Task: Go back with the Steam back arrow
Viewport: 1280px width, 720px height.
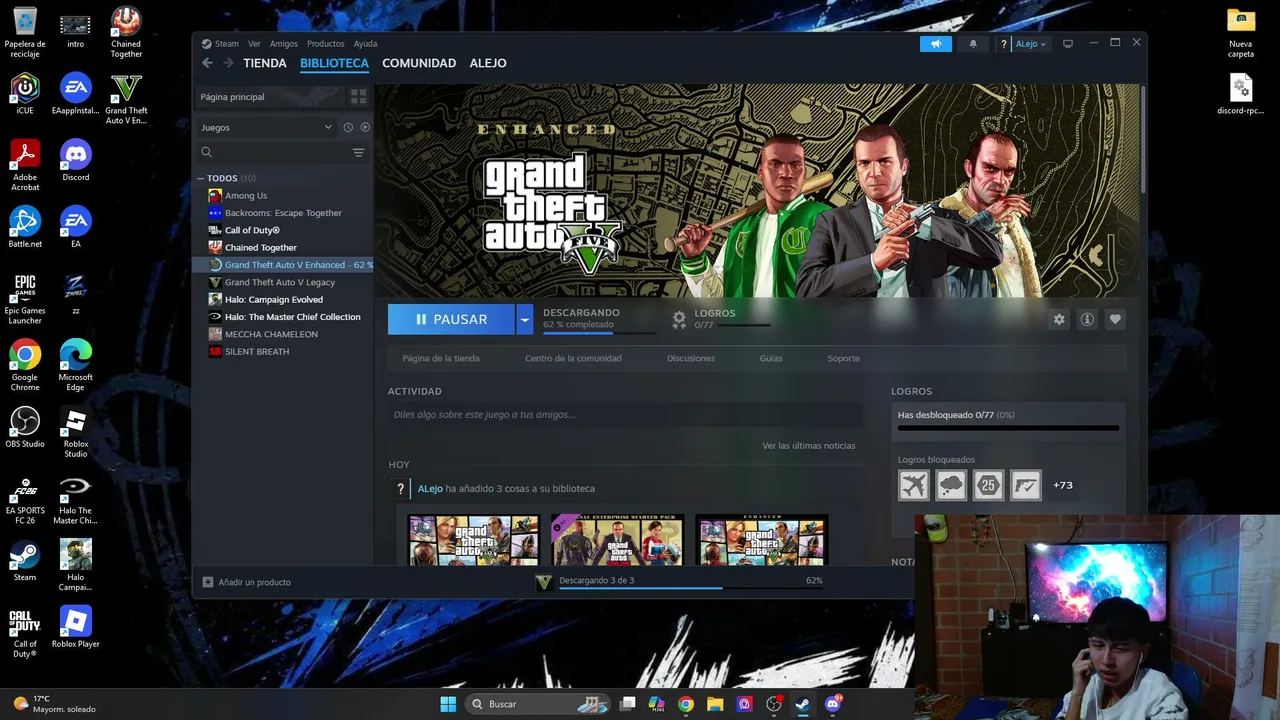Action: [207, 63]
